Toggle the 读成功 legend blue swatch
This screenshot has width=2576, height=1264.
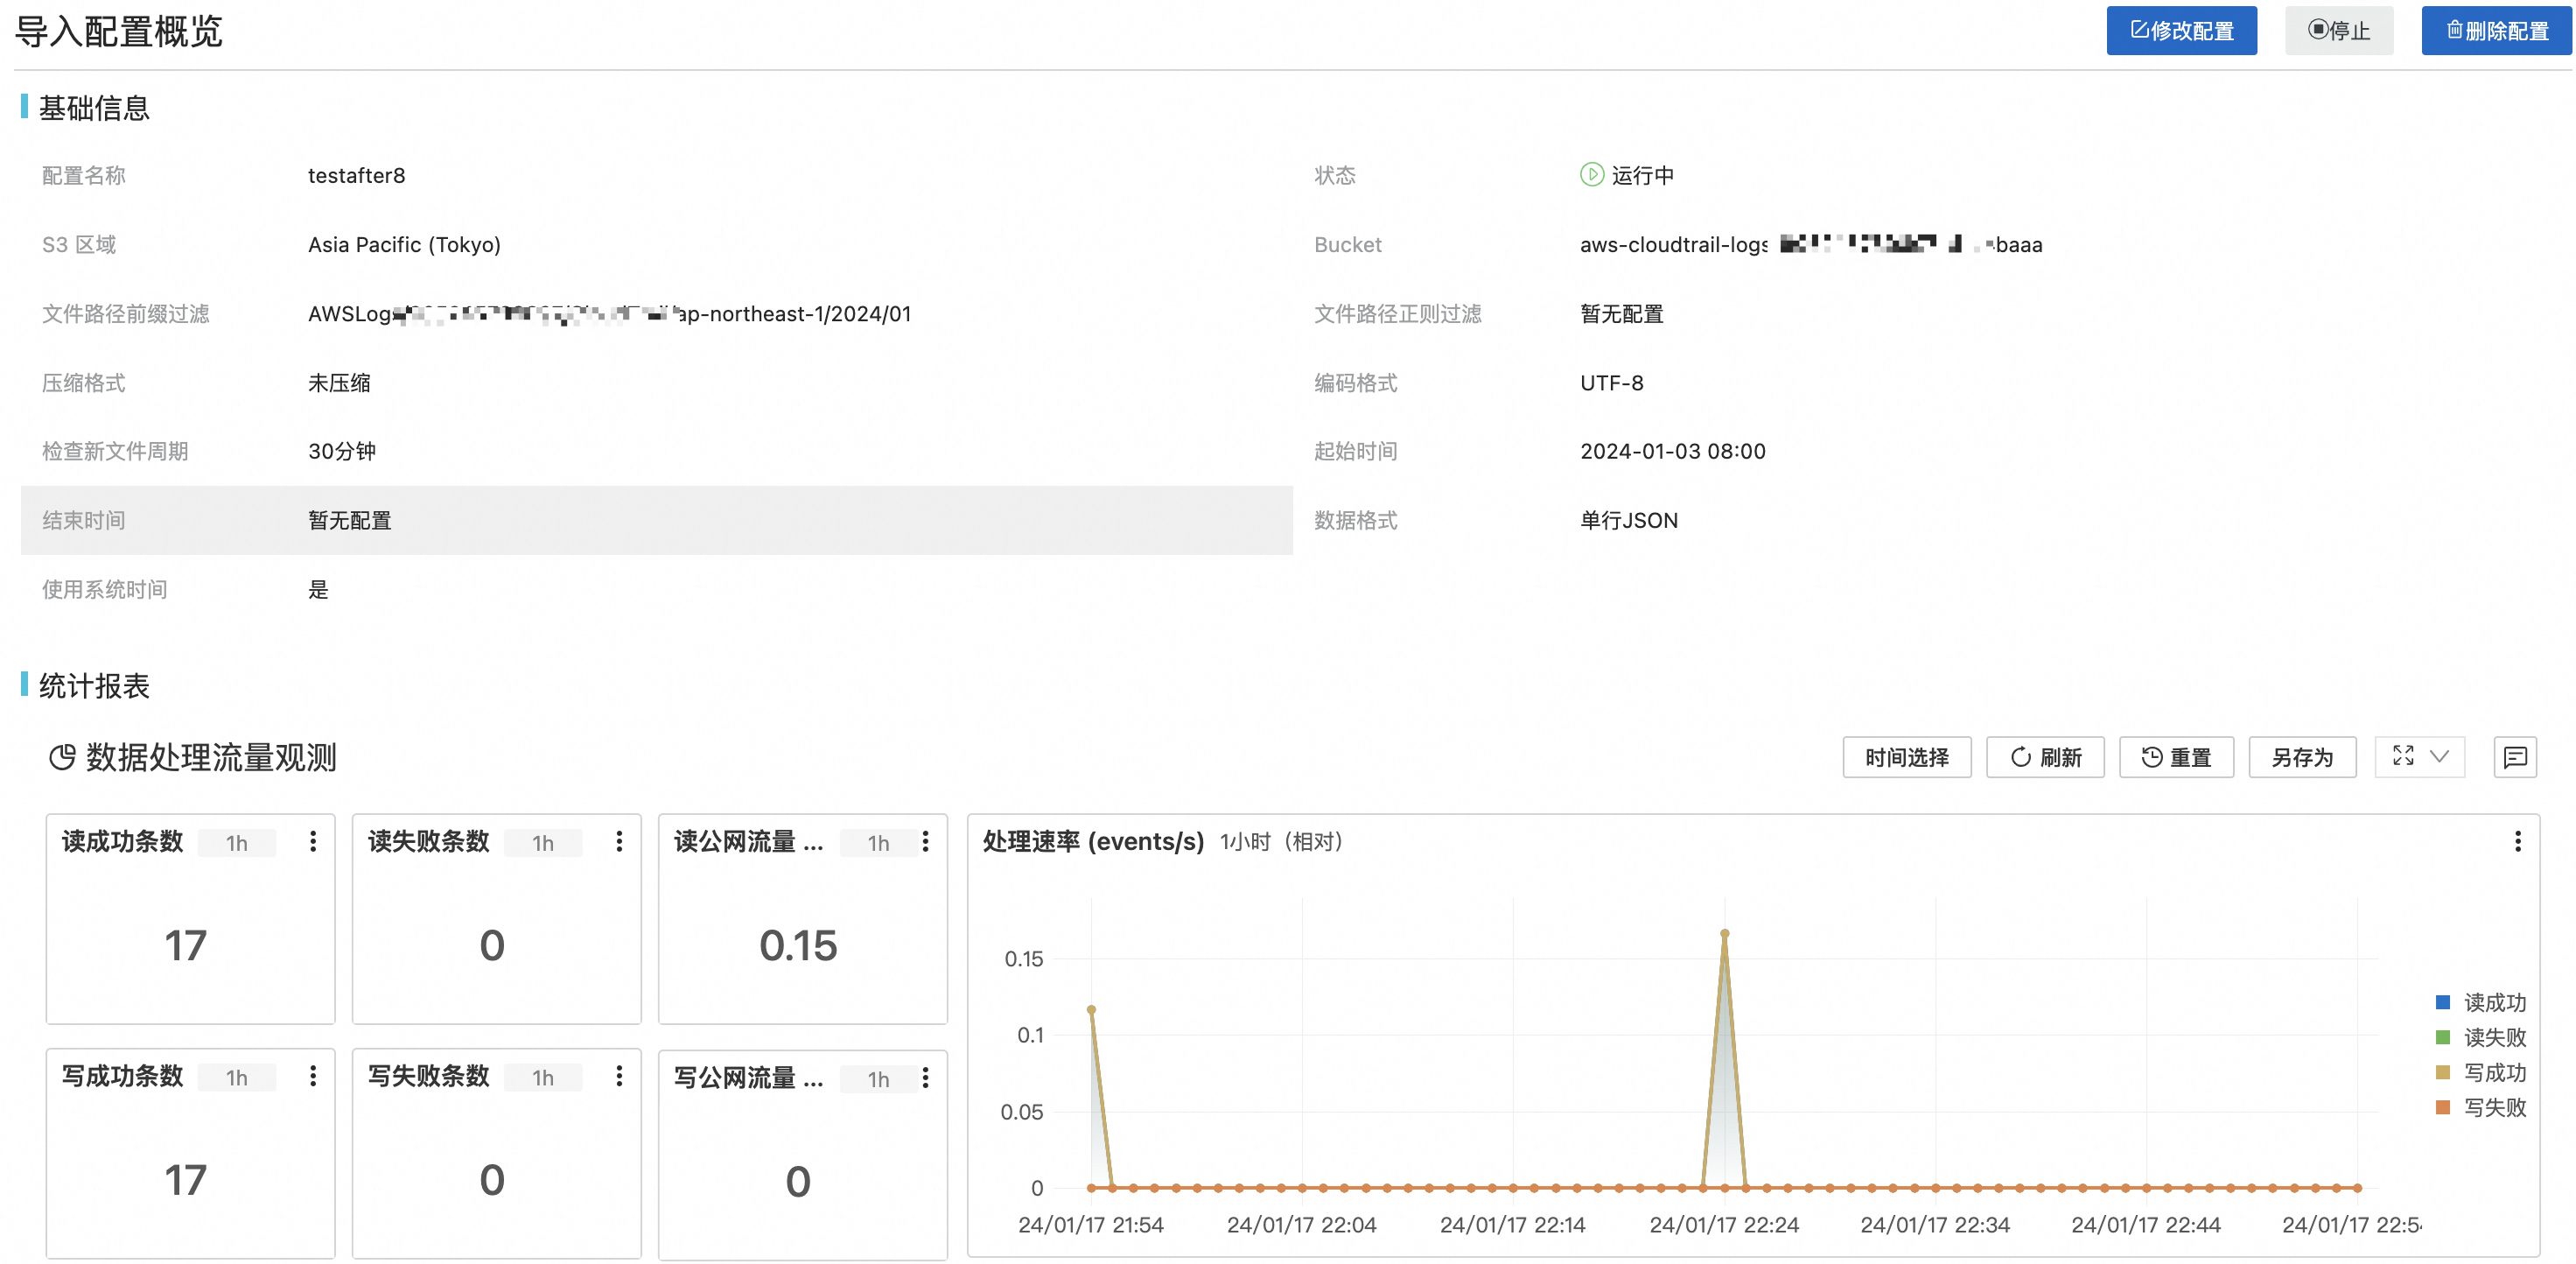pyautogui.click(x=2443, y=1002)
